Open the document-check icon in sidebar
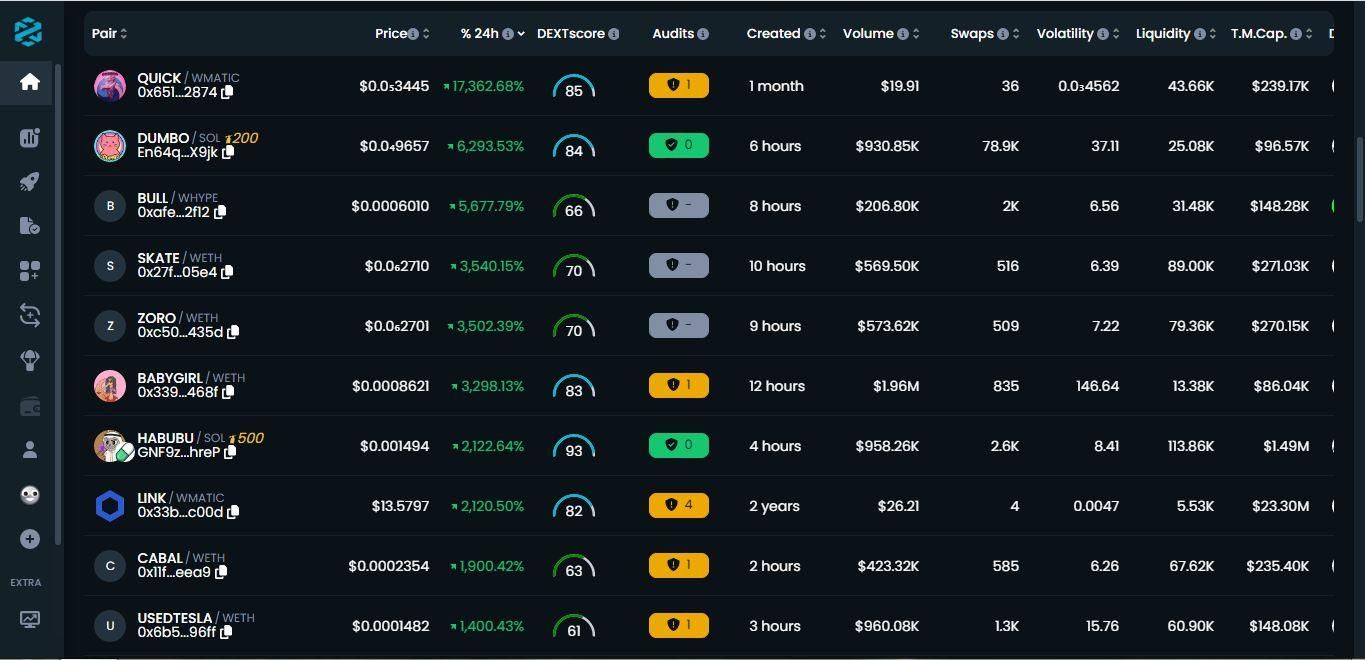The image size is (1365, 660). 29,226
